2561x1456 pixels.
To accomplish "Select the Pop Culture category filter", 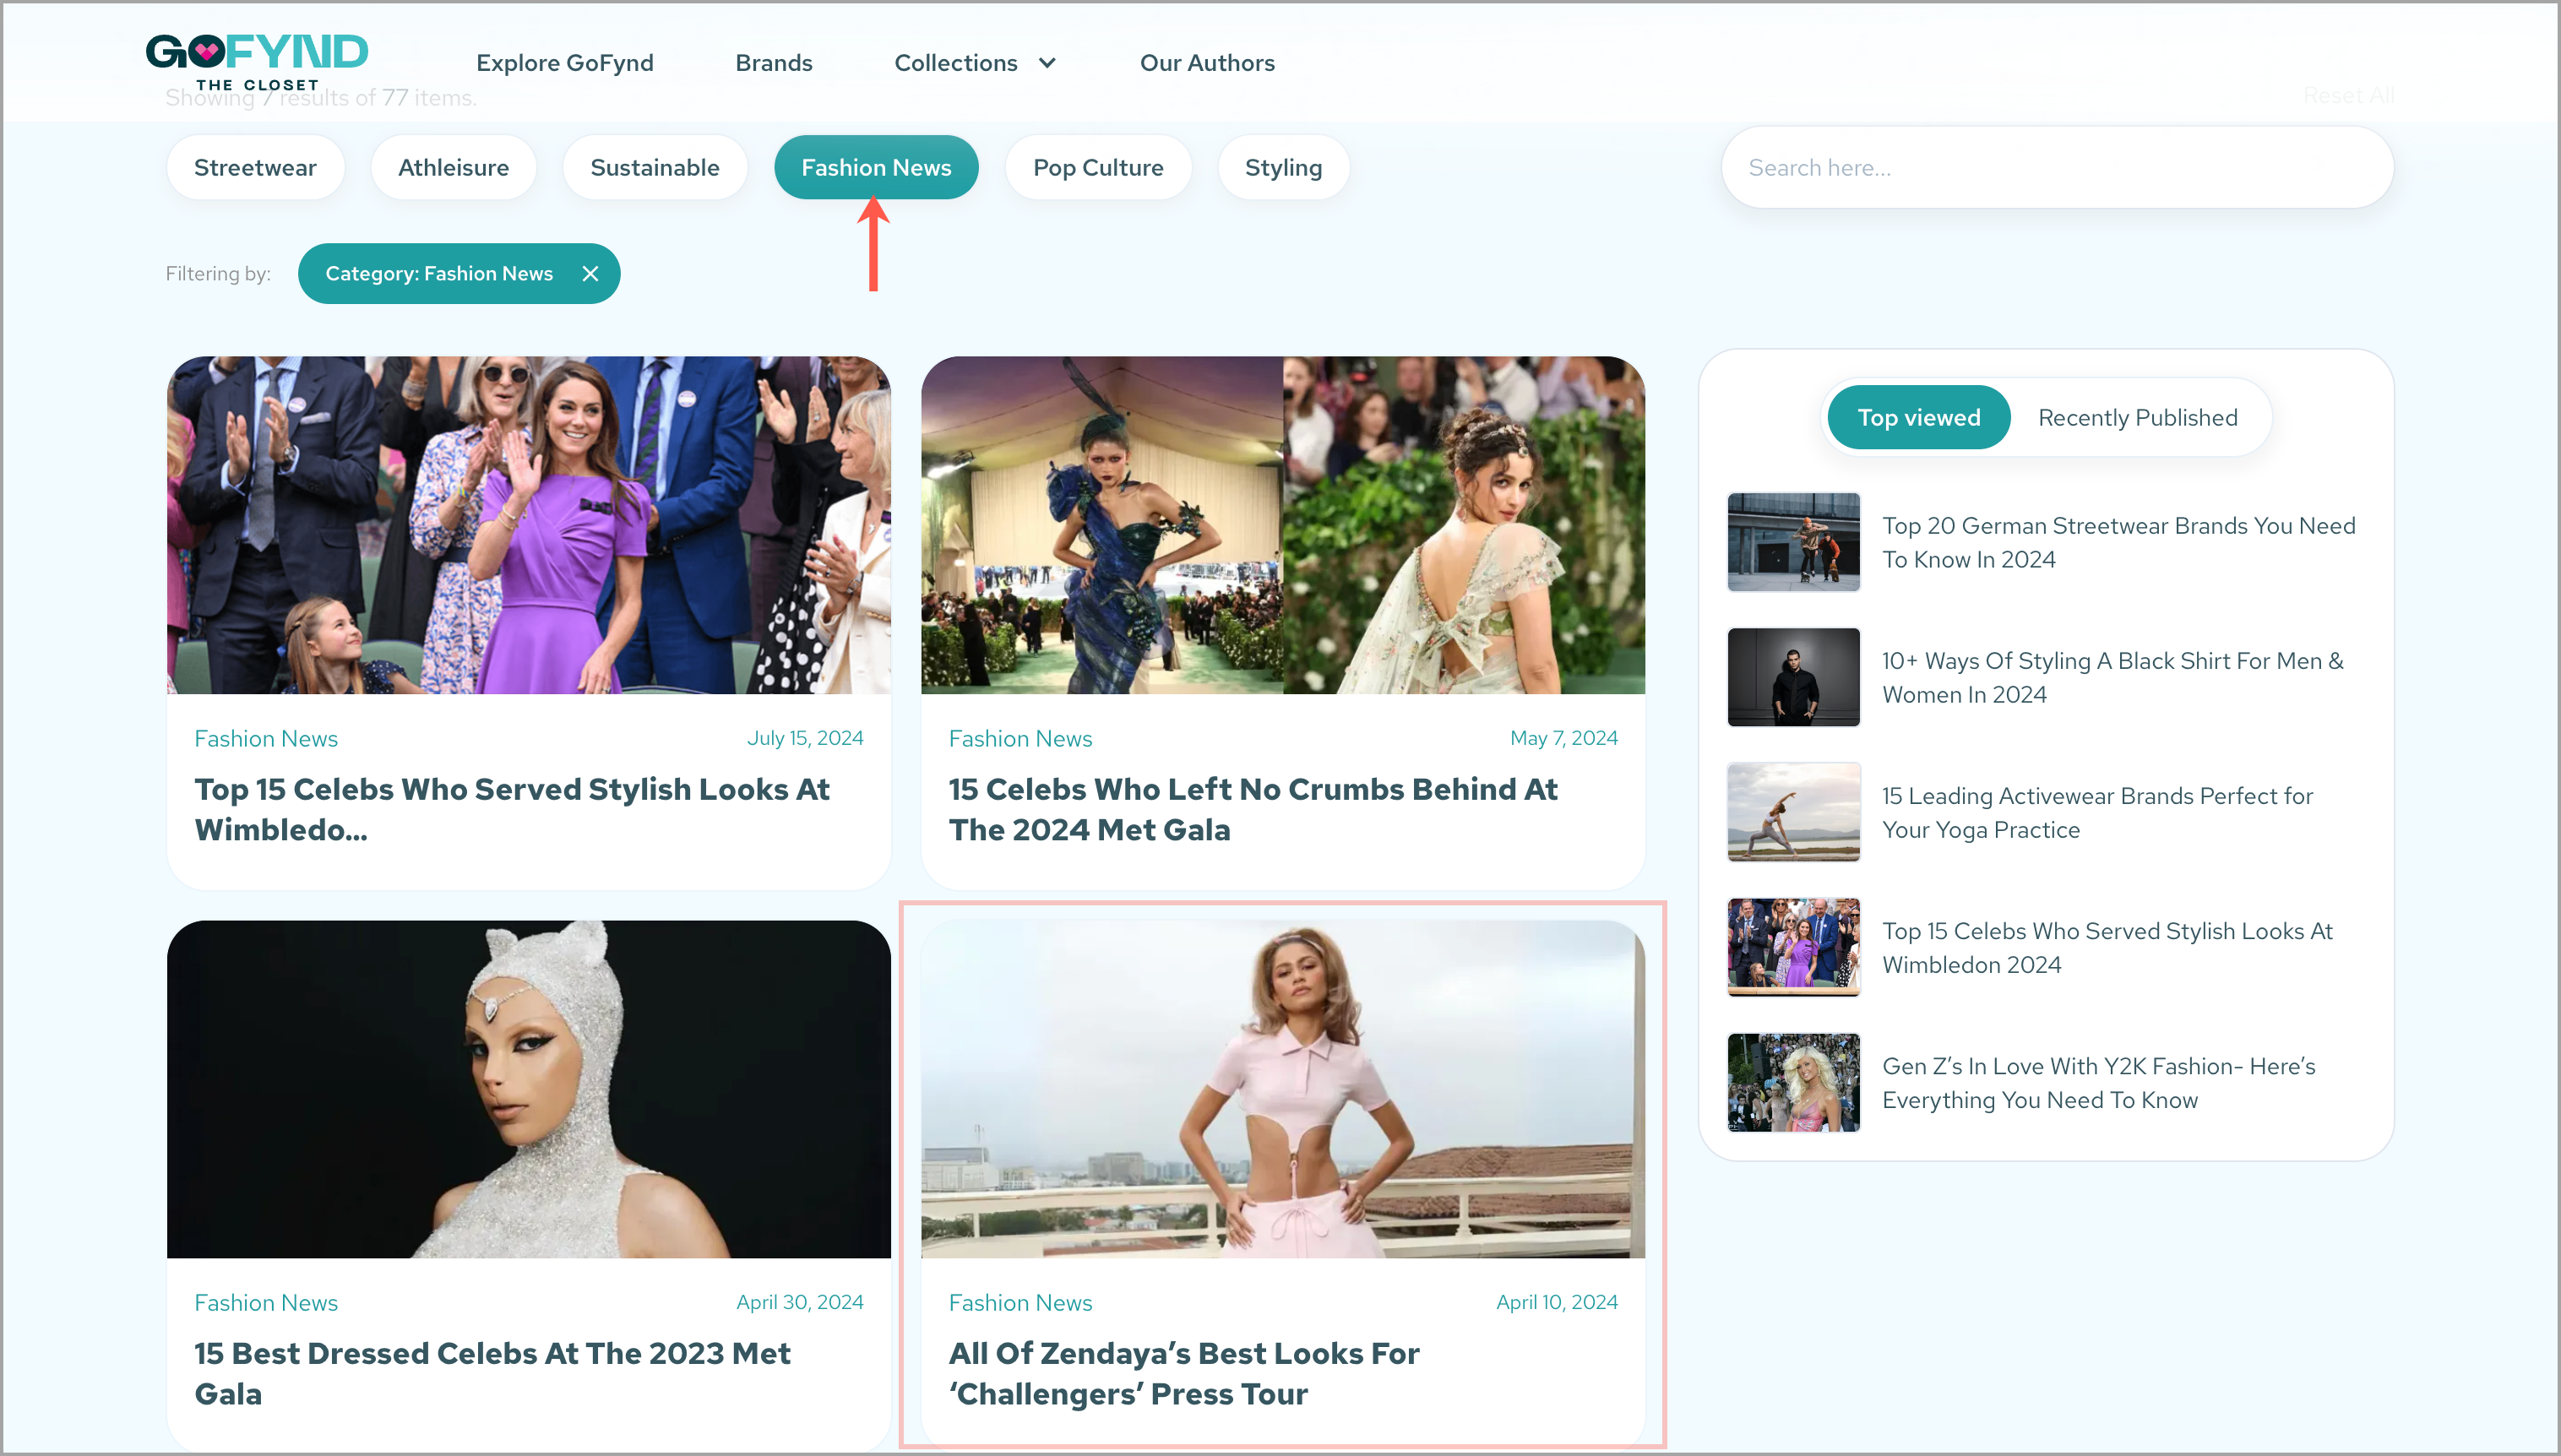I will (x=1097, y=167).
